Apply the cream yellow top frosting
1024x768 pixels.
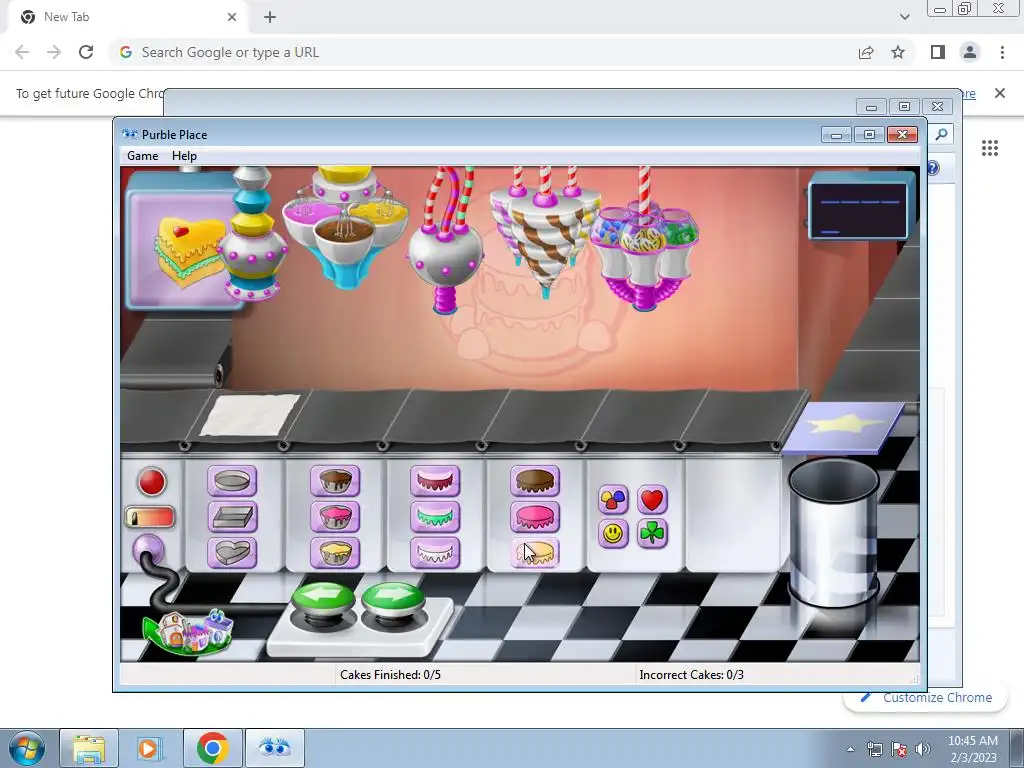(x=535, y=553)
